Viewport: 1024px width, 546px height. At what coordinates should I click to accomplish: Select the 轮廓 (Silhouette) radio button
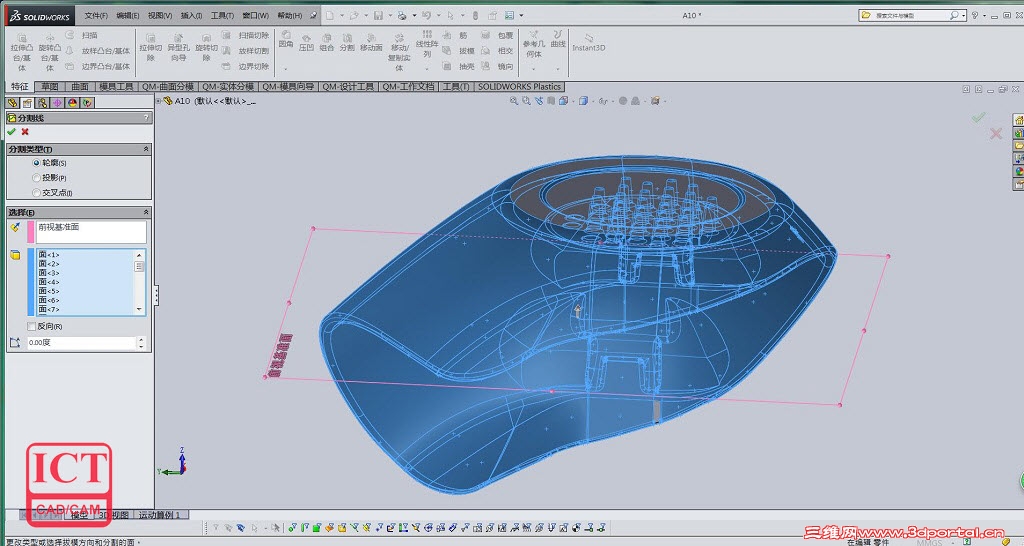click(x=37, y=163)
